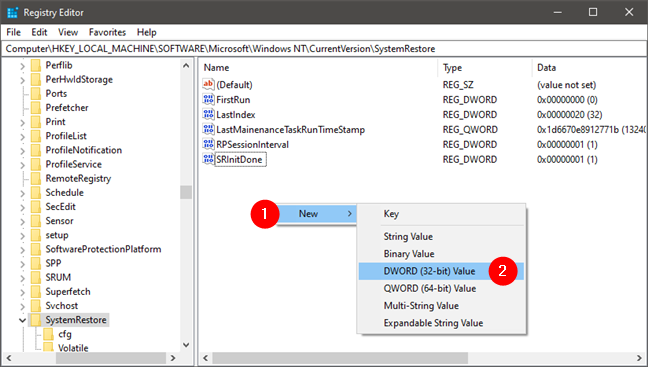The image size is (648, 367).
Task: Select the SystemRestore key
Action: point(76,320)
